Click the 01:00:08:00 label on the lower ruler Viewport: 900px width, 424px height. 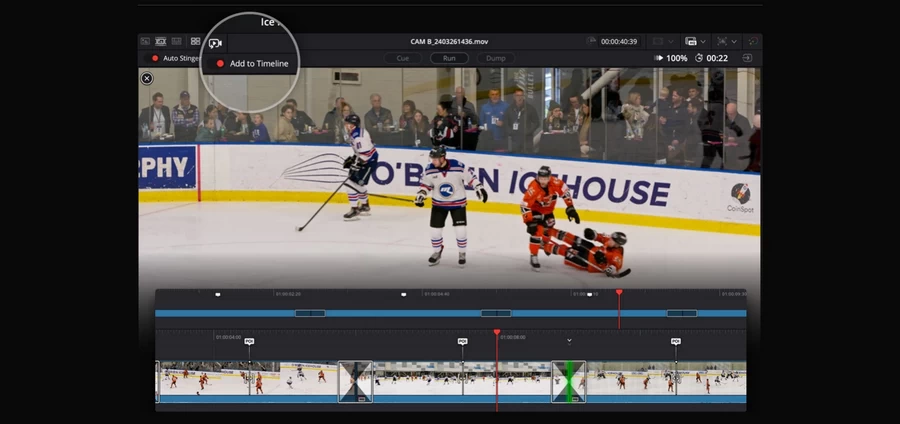coord(513,337)
